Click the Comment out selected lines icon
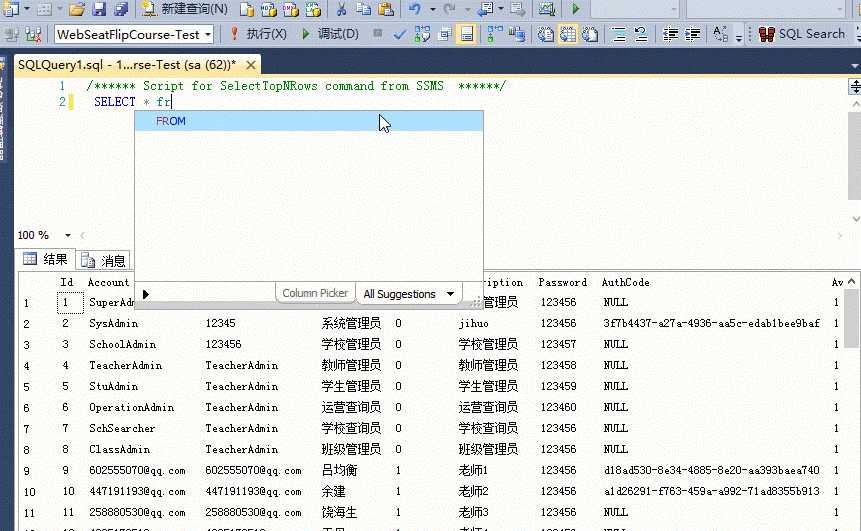Viewport: 861px width, 531px height. 619,35
